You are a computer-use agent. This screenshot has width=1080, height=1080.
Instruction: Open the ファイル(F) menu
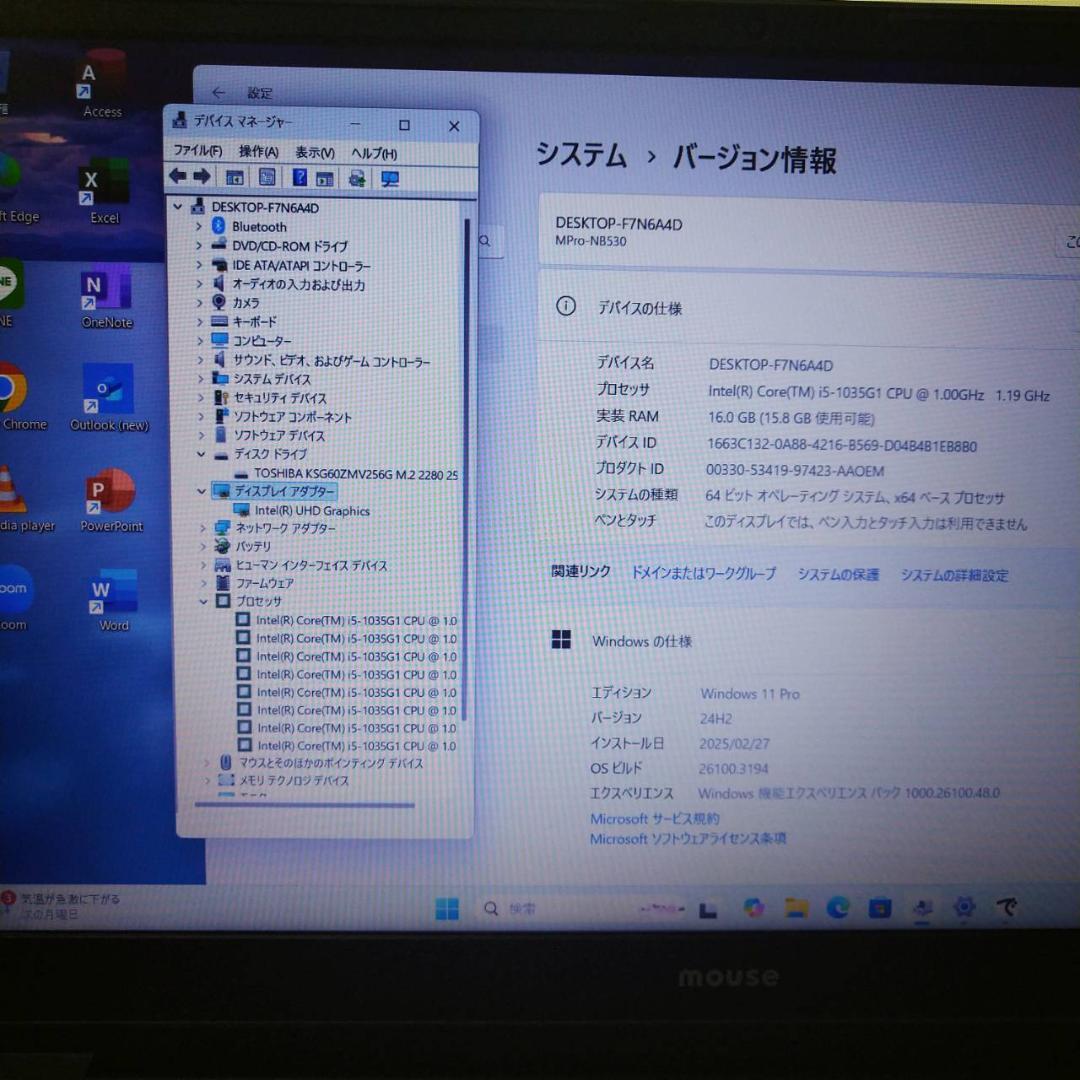[197, 150]
